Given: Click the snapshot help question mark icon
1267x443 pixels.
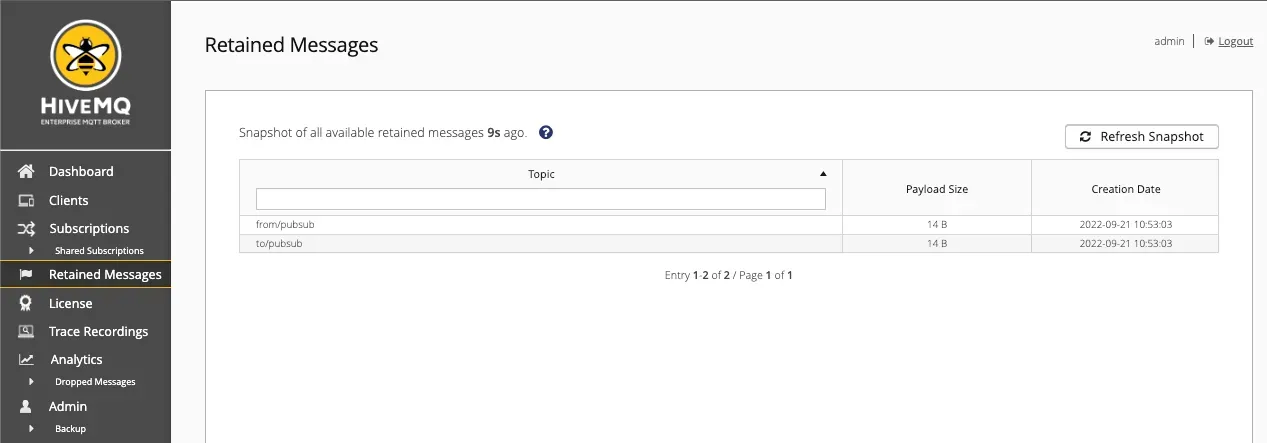Looking at the screenshot, I should (x=546, y=132).
